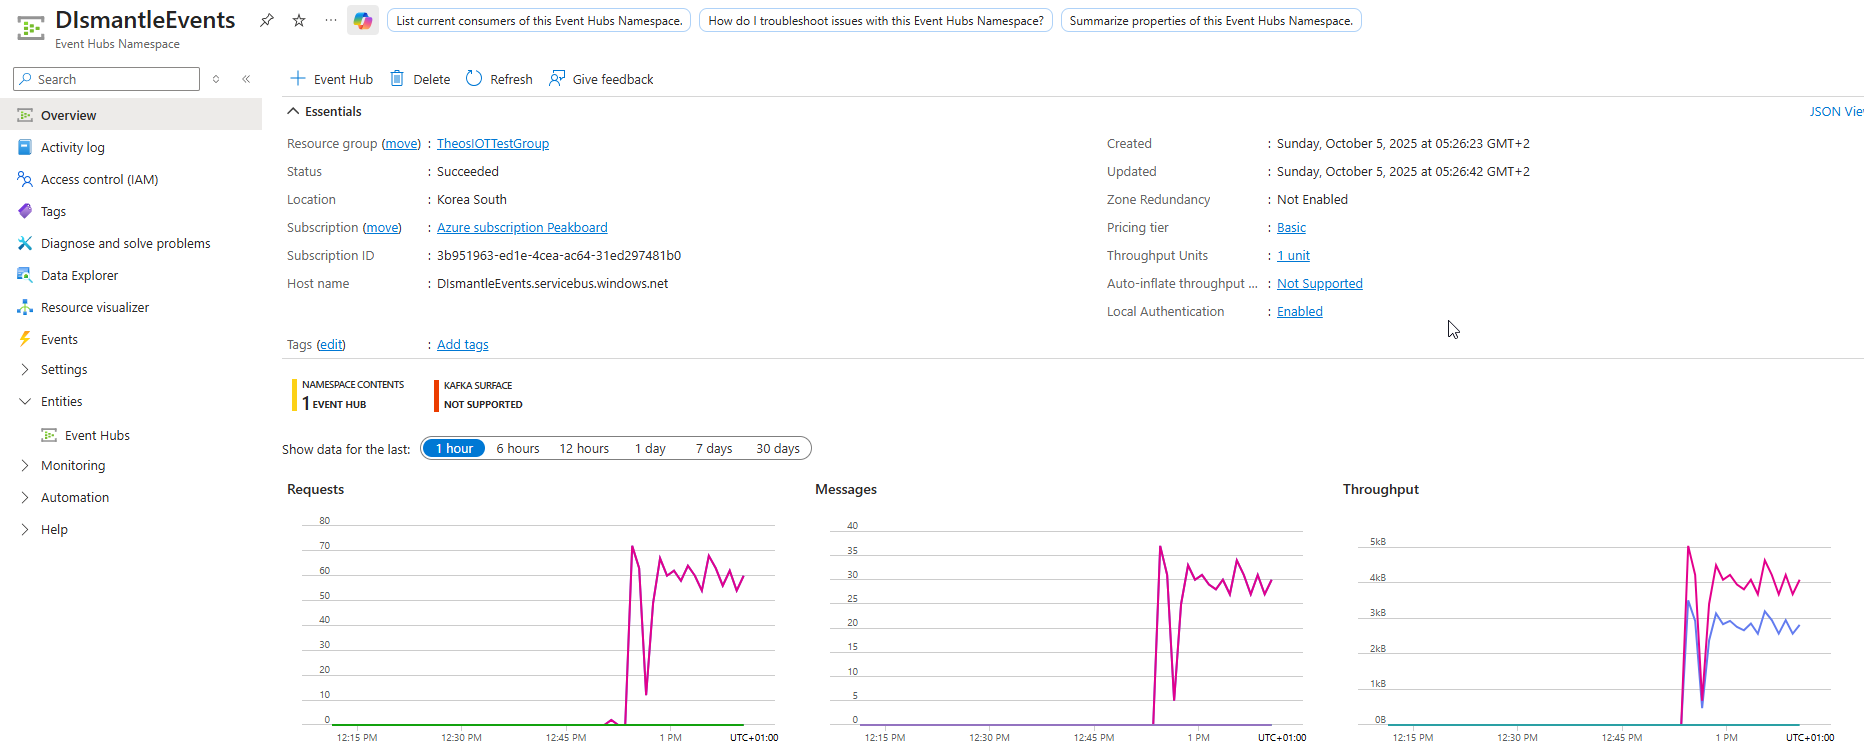The width and height of the screenshot is (1864, 751).
Task: Open the Activity log menu item
Action: 72,147
